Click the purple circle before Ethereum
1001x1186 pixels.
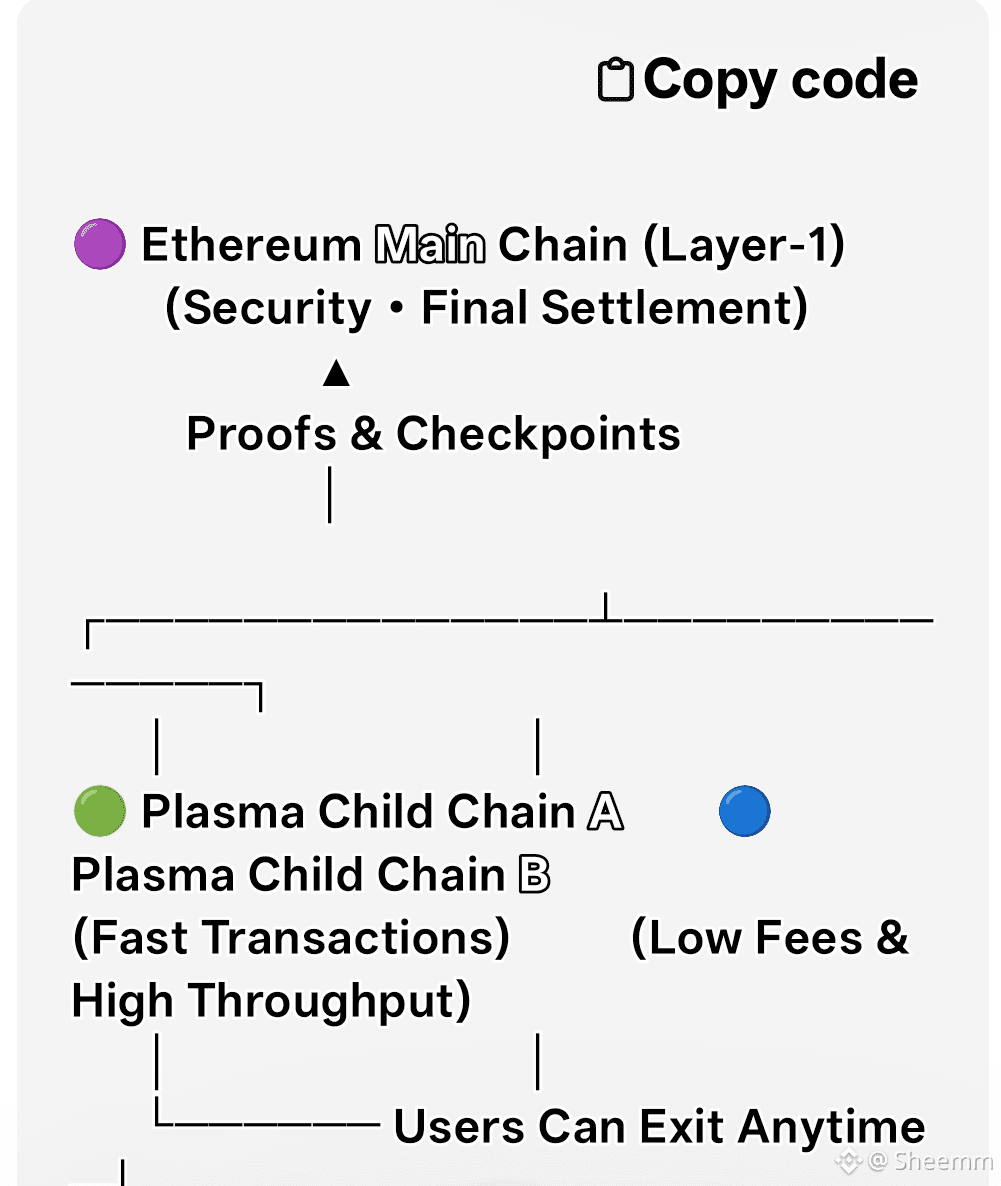point(100,245)
